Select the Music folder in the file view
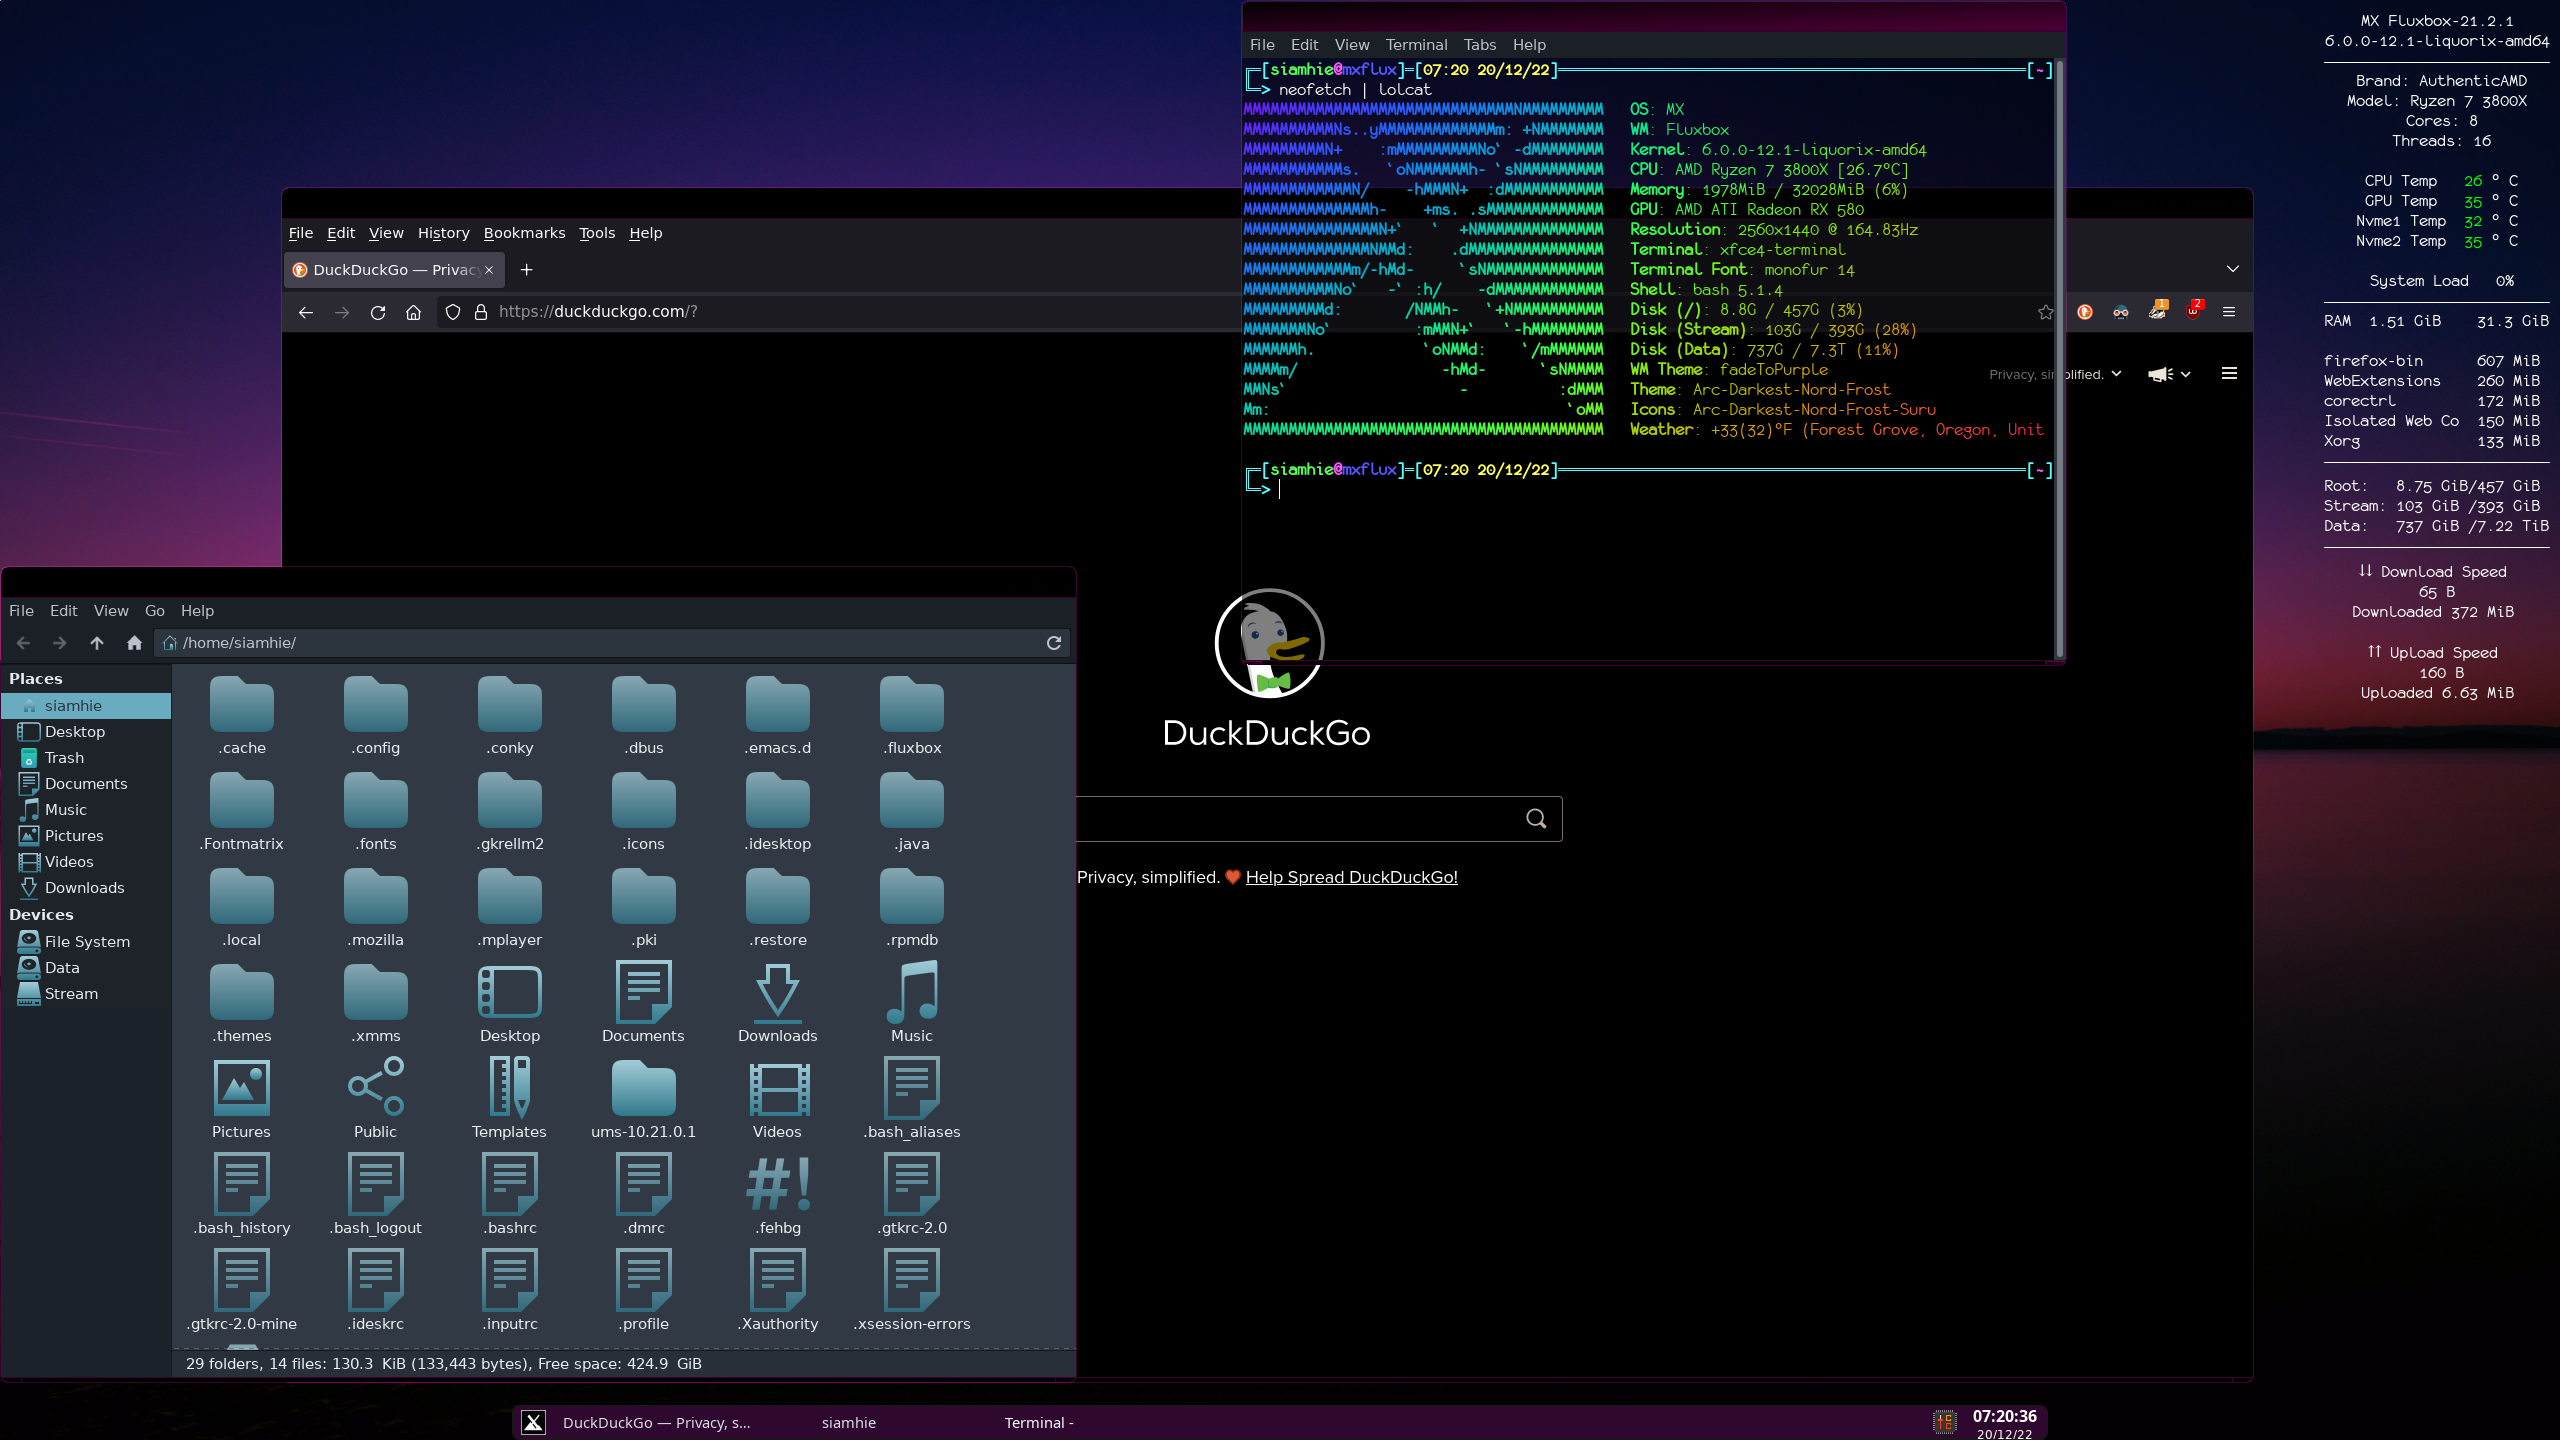The width and height of the screenshot is (2560, 1440). tap(912, 992)
